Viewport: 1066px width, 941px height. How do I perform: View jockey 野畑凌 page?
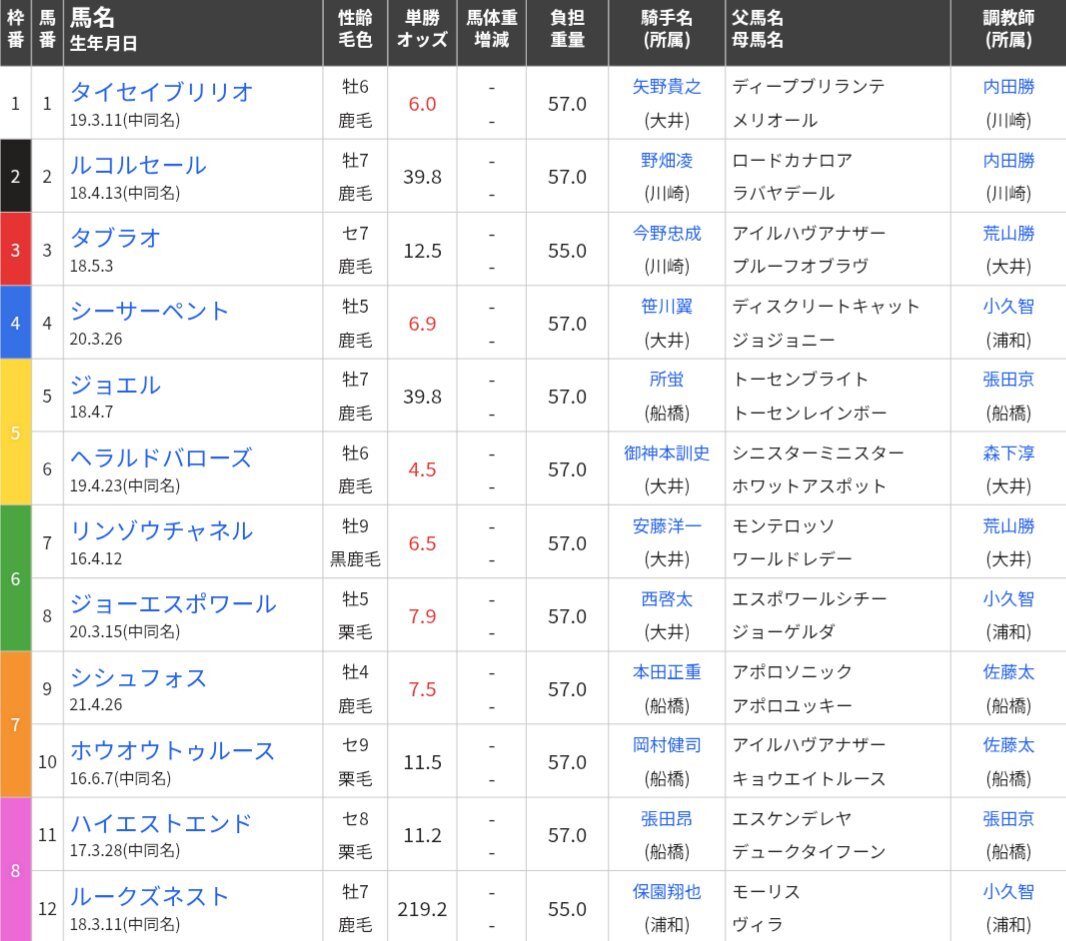coord(666,160)
